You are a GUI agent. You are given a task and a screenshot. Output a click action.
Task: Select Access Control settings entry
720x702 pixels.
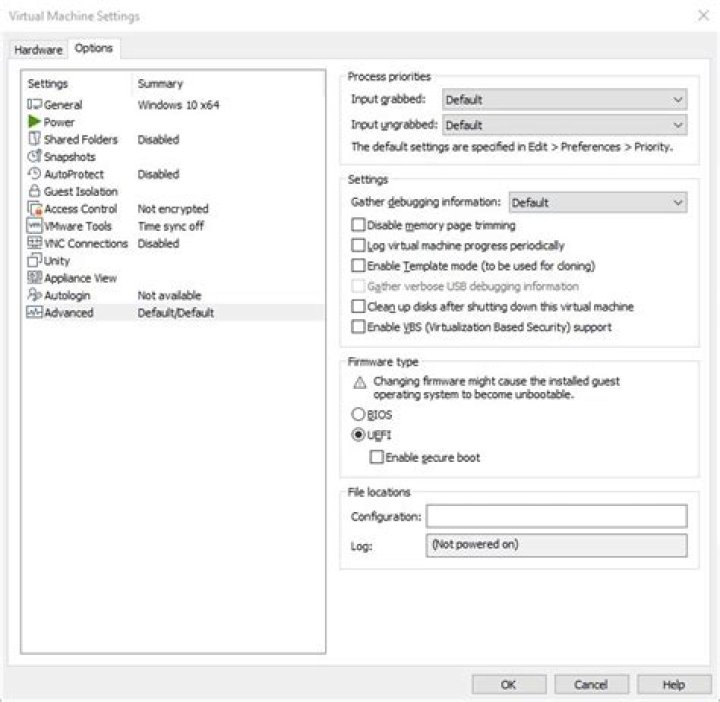(x=81, y=208)
